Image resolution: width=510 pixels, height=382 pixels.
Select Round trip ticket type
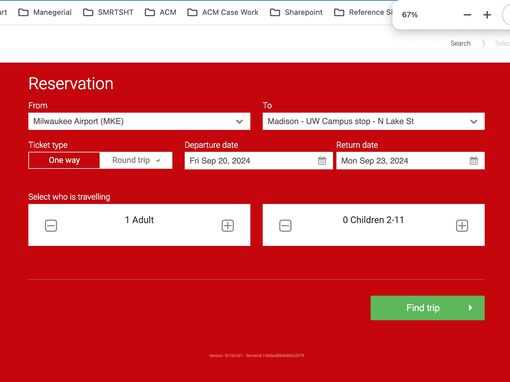click(x=136, y=160)
